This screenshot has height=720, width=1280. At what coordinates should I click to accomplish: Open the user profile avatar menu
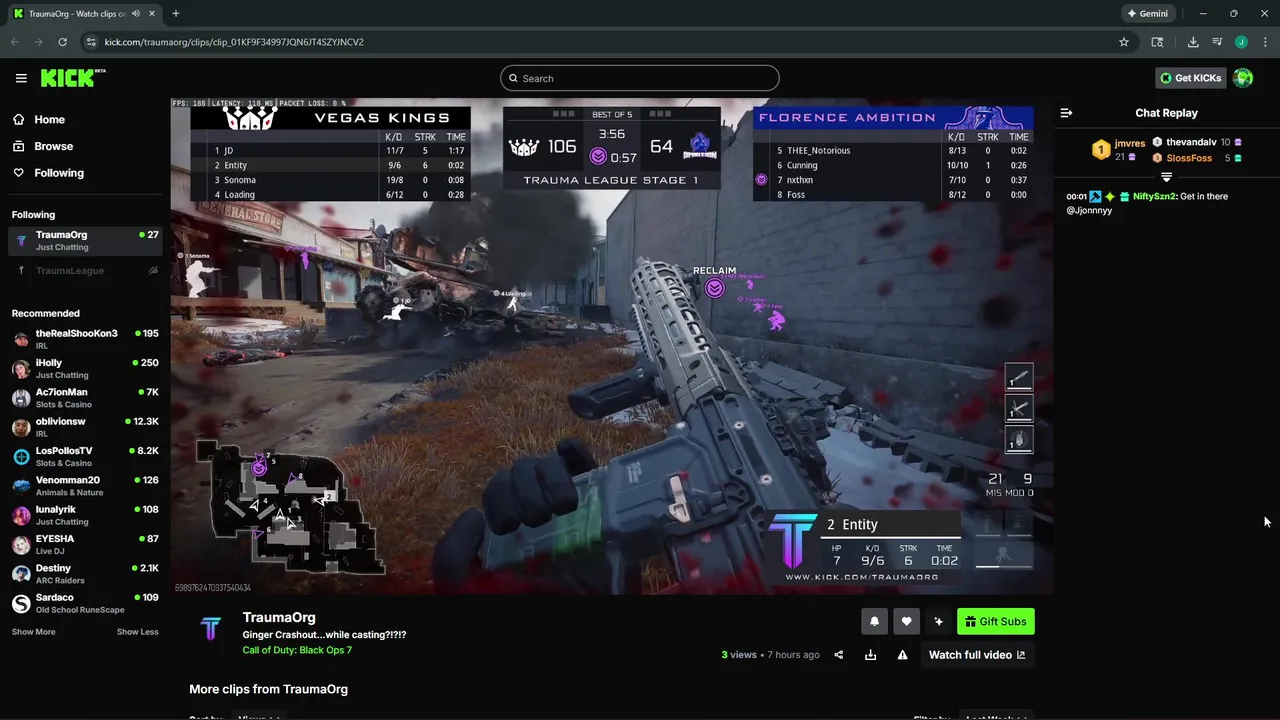click(x=1243, y=78)
